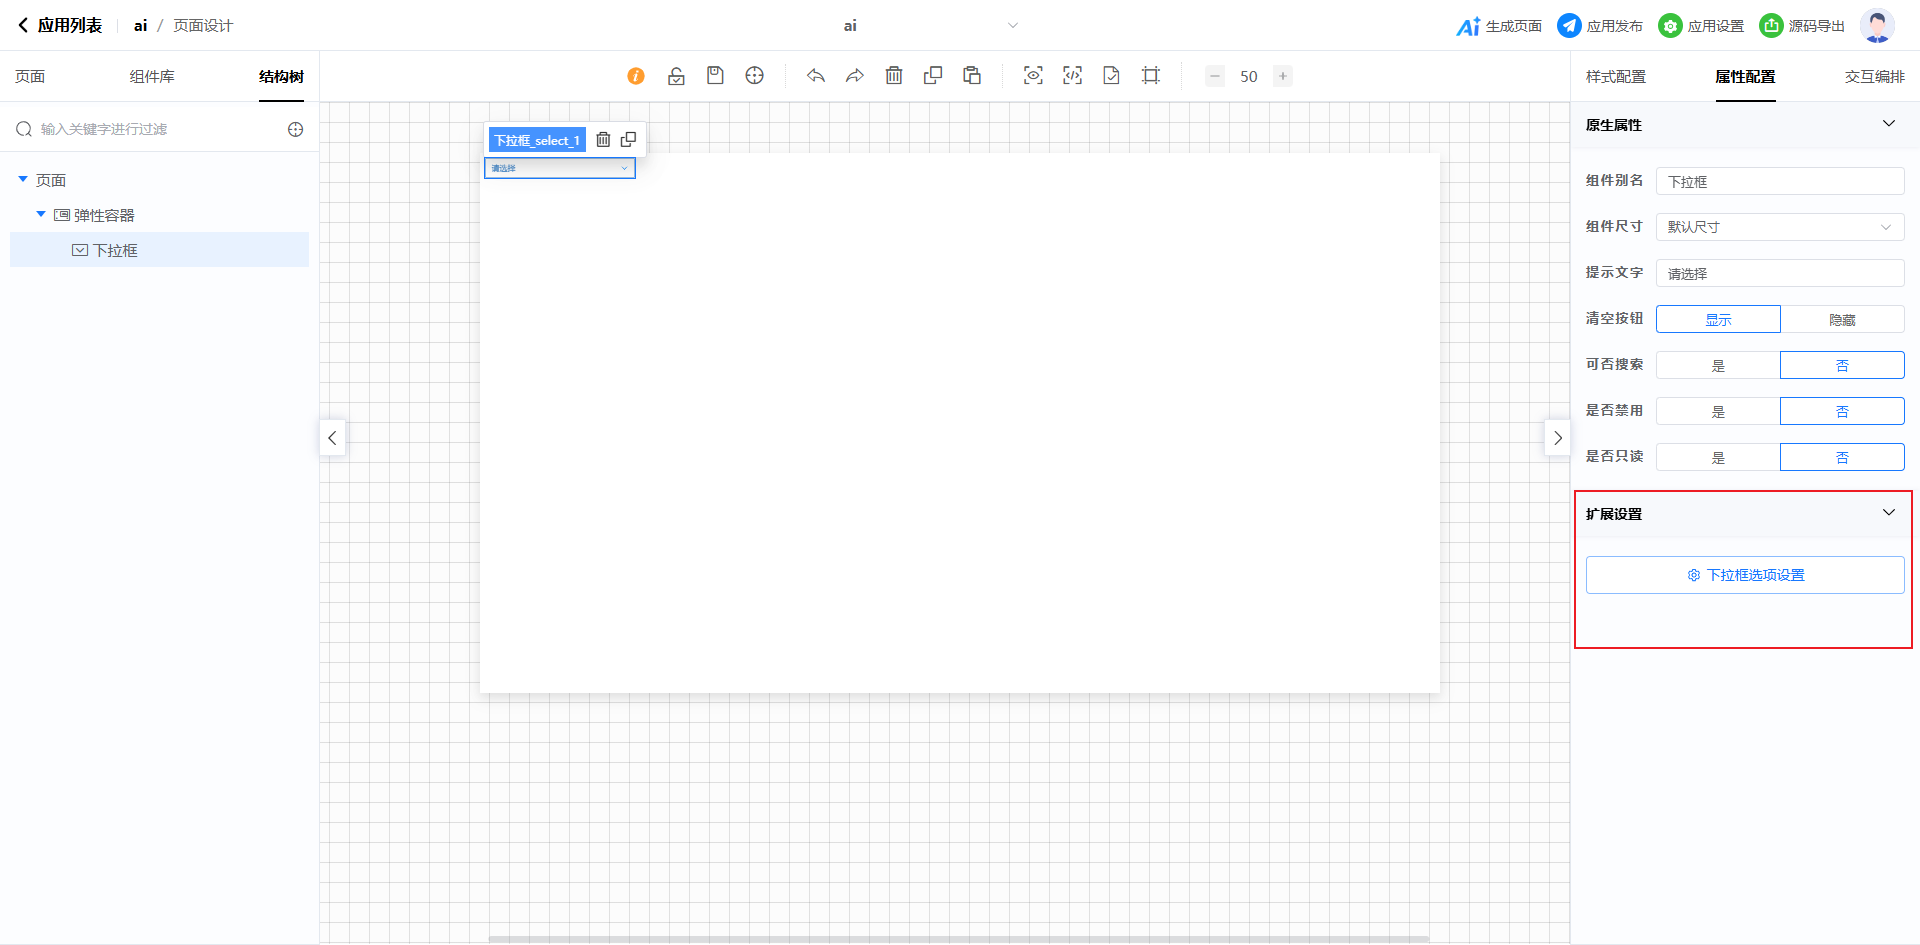Click the save icon in toolbar
The height and width of the screenshot is (945, 1920).
coord(715,76)
